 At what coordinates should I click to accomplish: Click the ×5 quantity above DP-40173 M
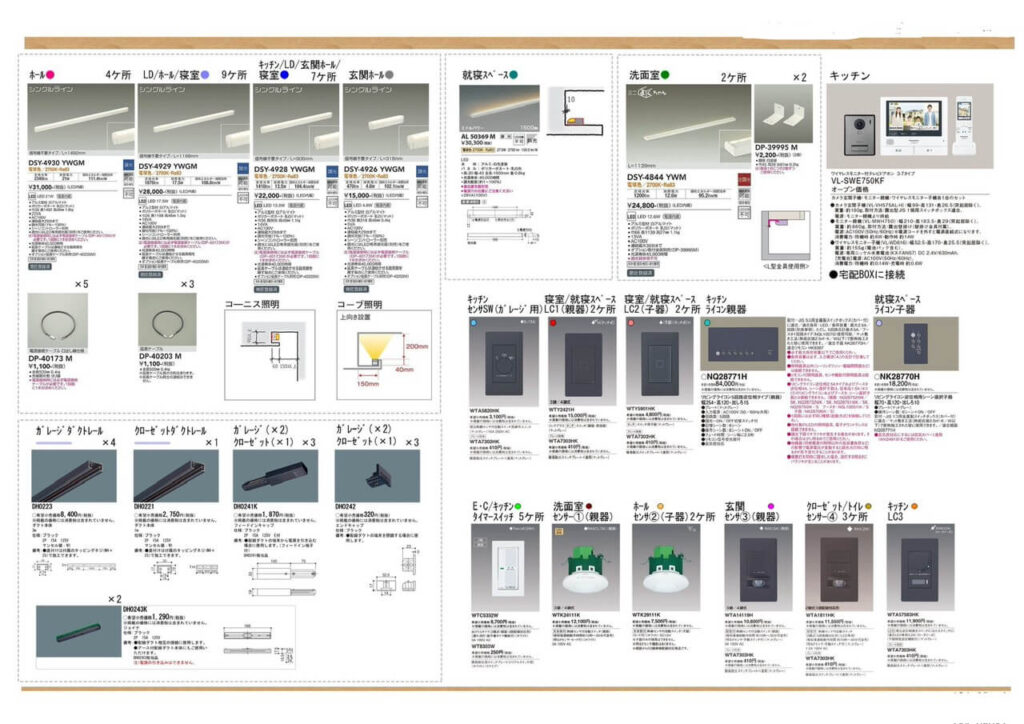[x=81, y=284]
